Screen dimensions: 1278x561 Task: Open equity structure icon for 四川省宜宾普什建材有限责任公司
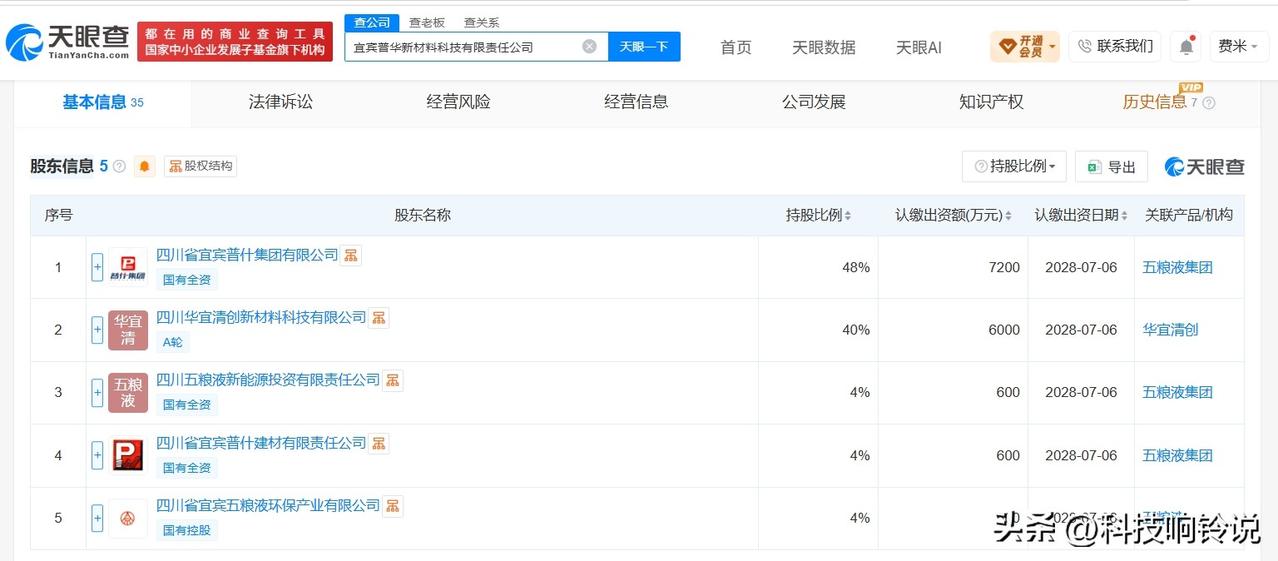(x=379, y=443)
